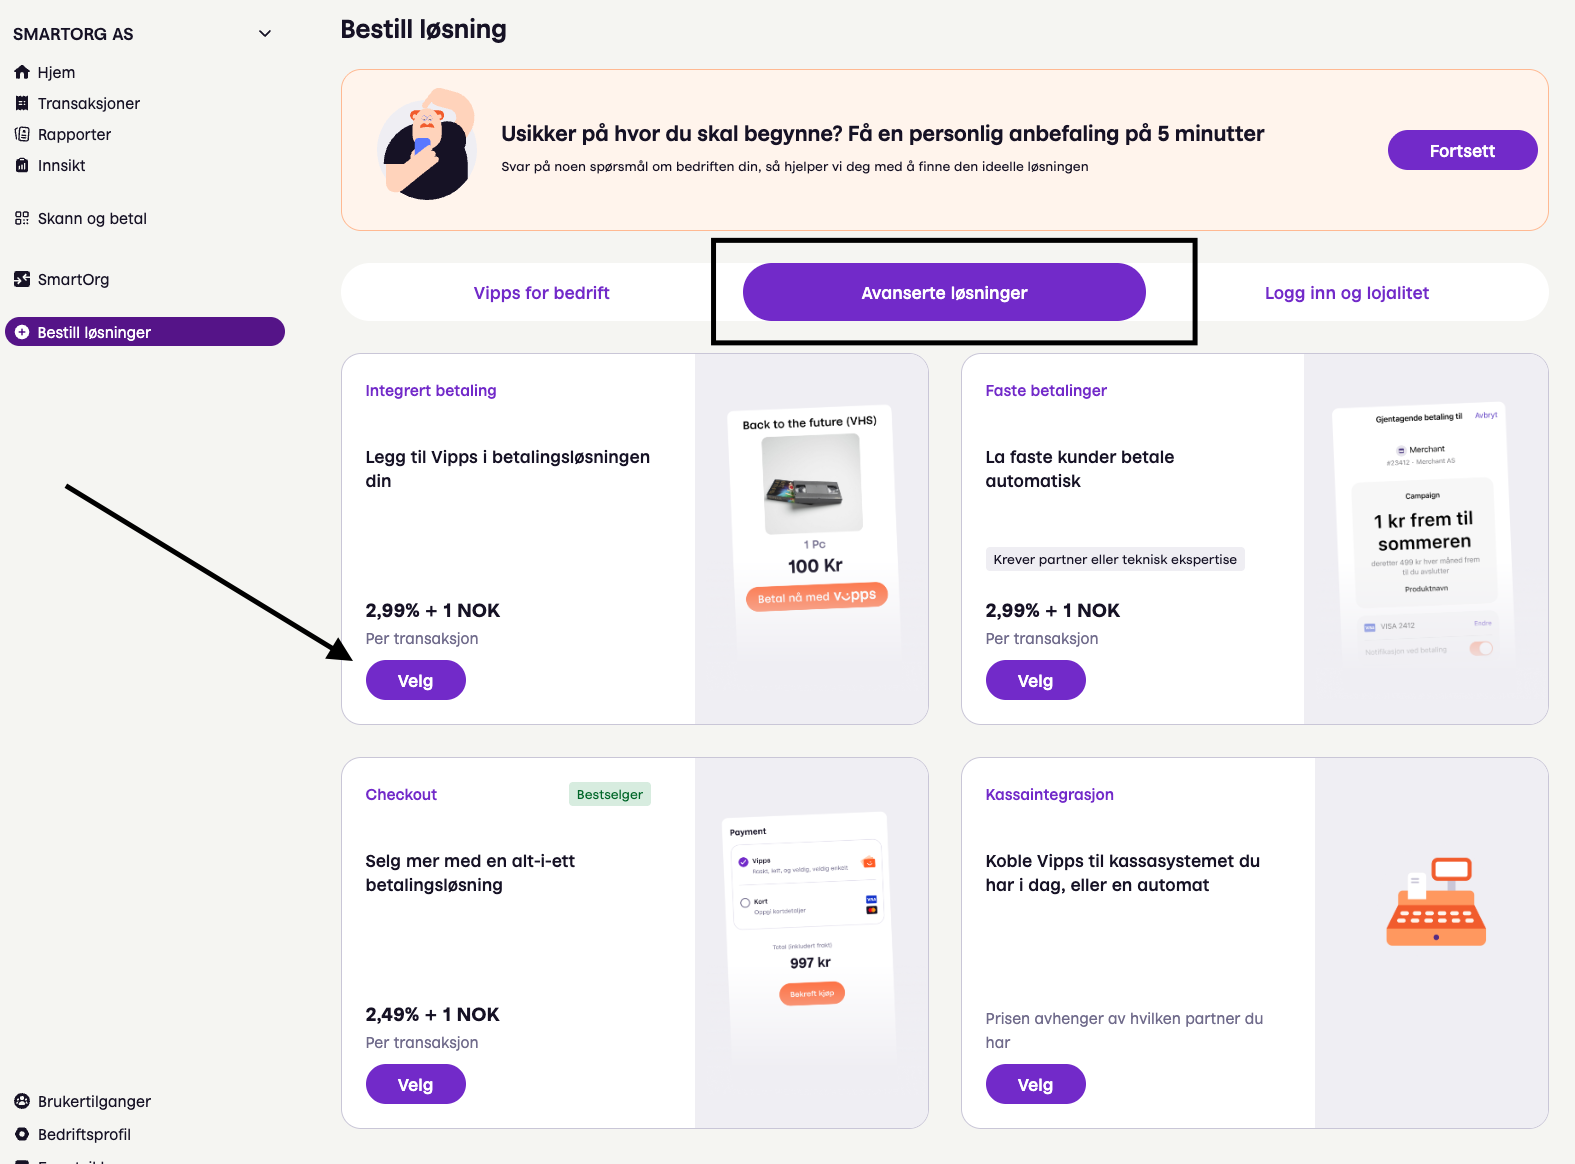Click the SmartOrg sidebar icon

(22, 279)
